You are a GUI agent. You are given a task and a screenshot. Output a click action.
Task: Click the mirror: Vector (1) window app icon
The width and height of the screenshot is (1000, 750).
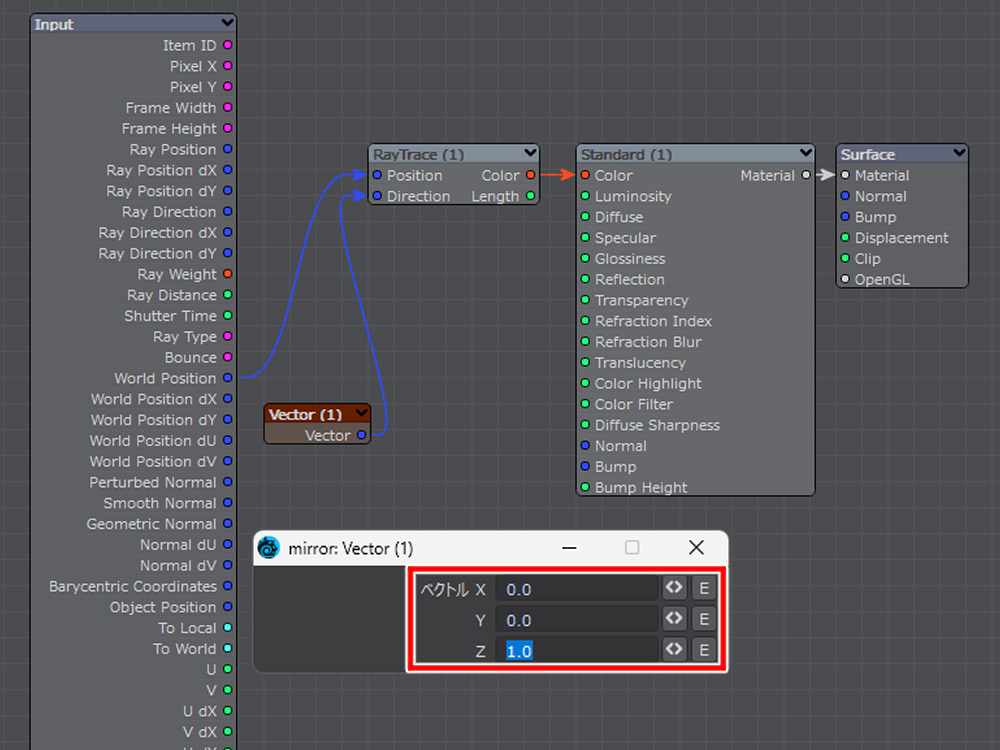tap(269, 548)
